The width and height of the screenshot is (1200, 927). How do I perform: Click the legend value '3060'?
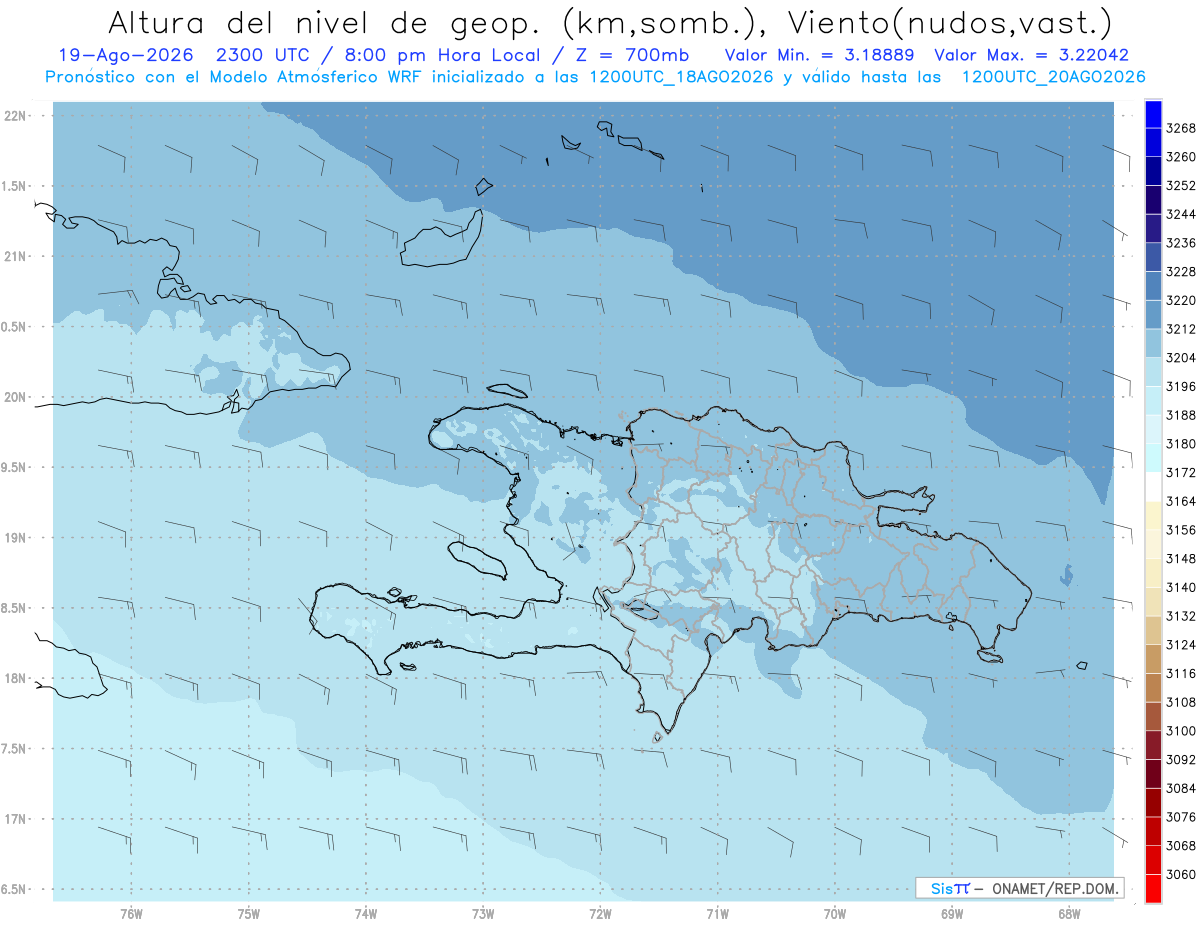click(x=1181, y=874)
